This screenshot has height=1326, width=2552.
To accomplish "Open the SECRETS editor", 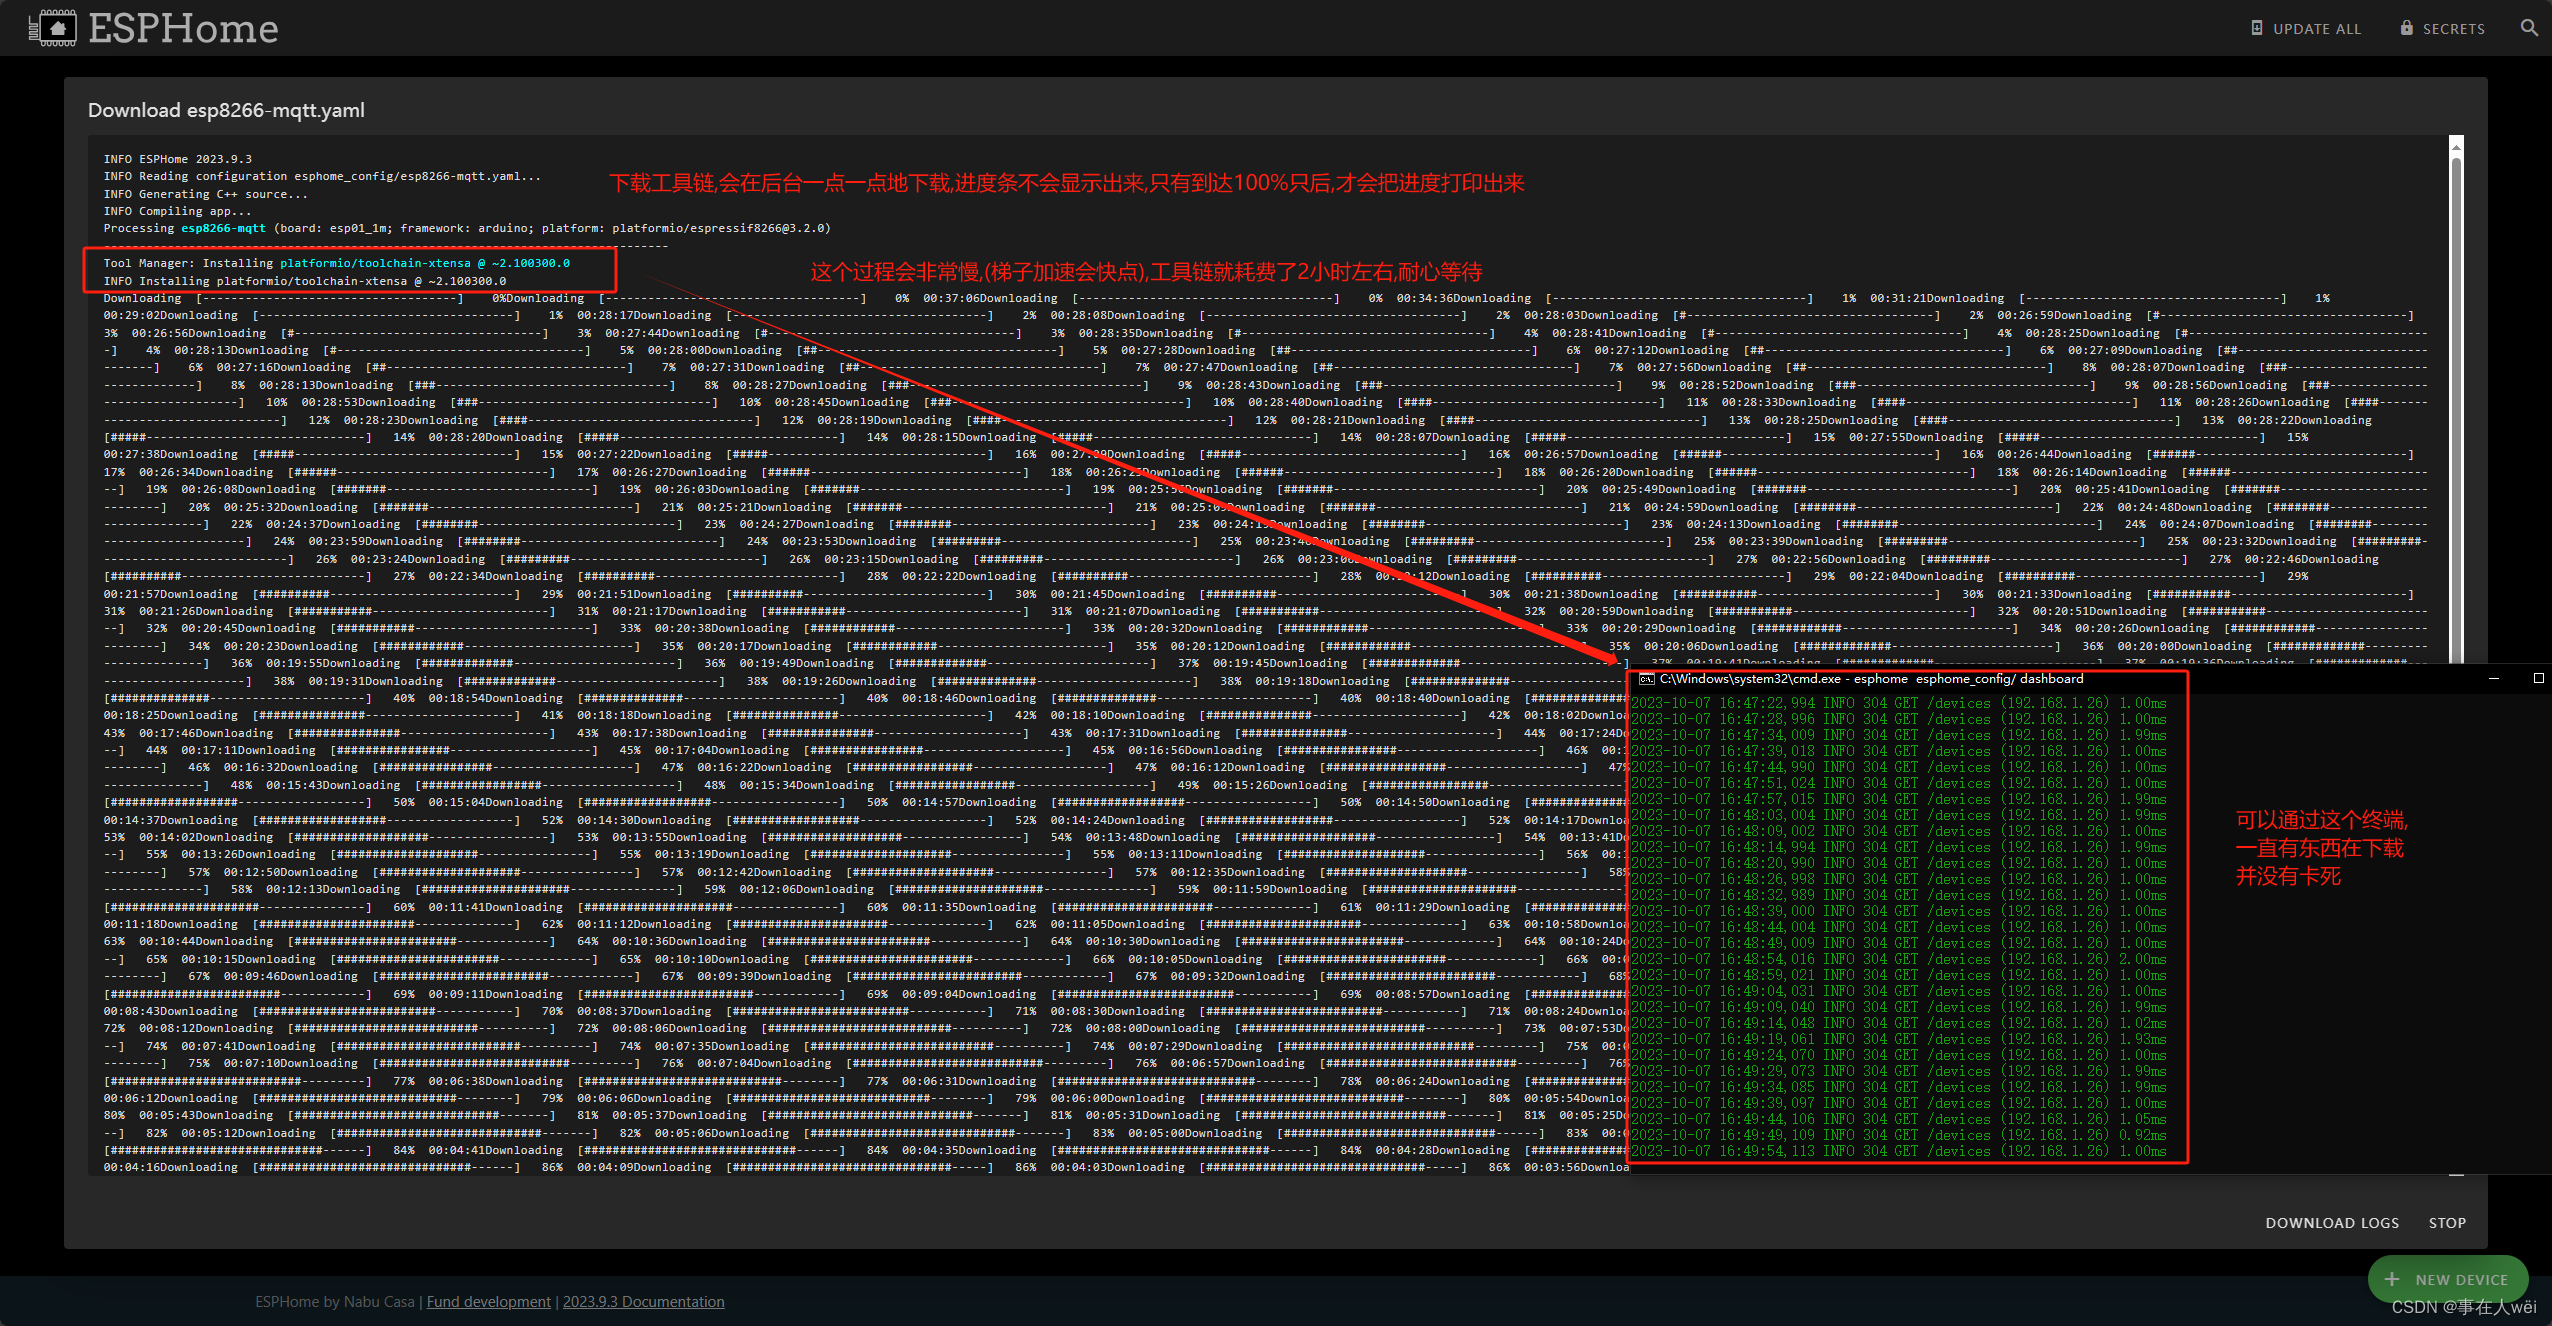I will pyautogui.click(x=2443, y=28).
